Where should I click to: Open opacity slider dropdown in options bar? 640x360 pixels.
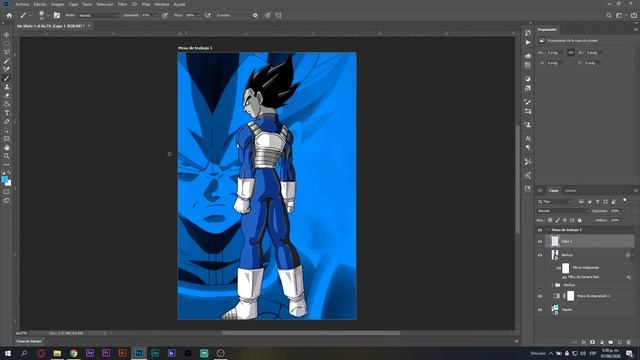(156, 15)
